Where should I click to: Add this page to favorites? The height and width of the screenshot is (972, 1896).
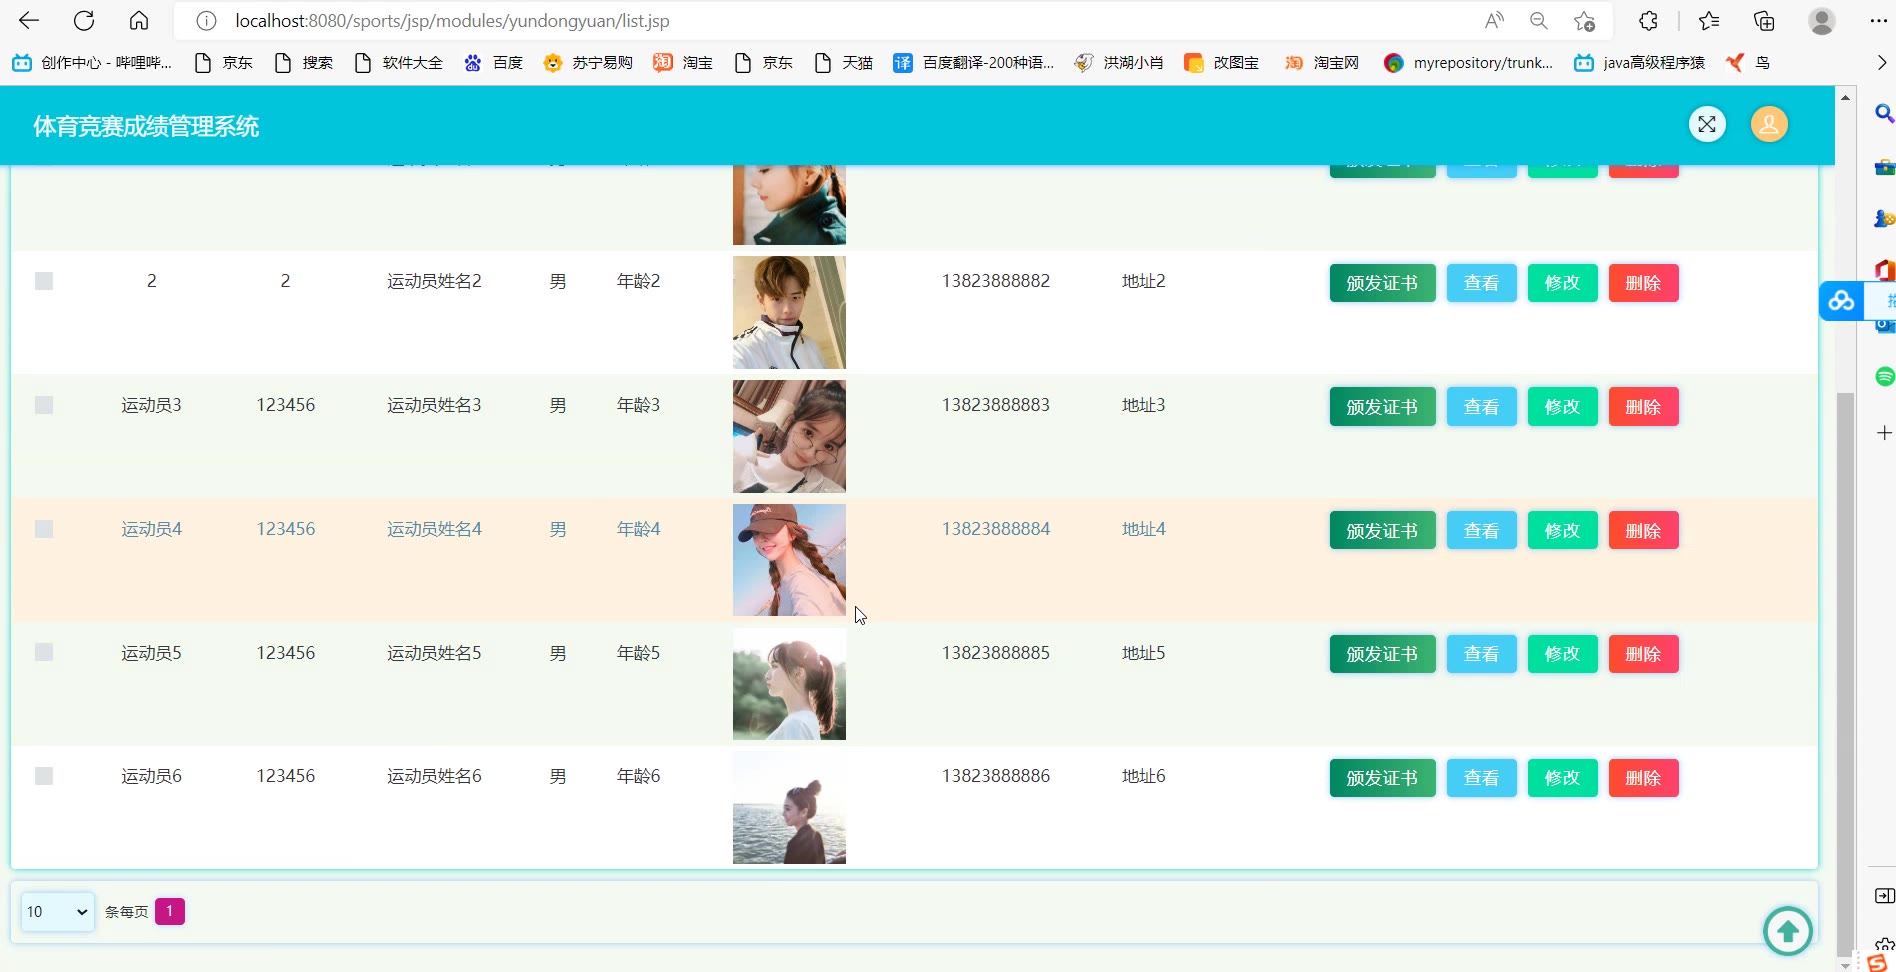click(1584, 21)
